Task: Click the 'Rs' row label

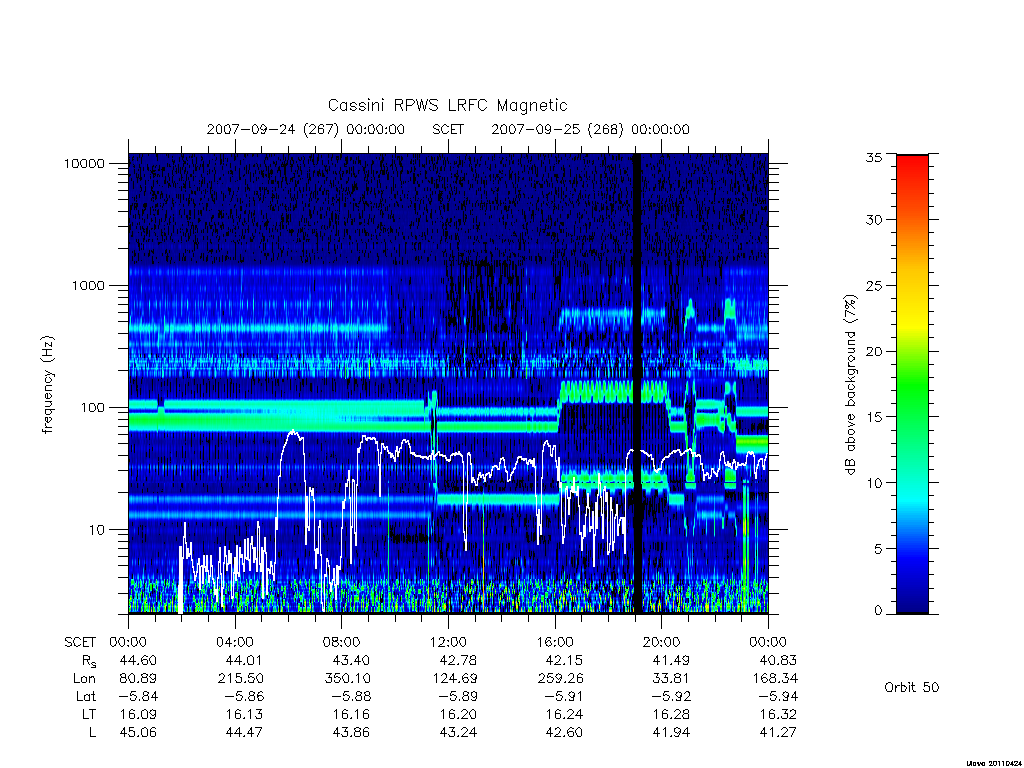Action: (88, 662)
